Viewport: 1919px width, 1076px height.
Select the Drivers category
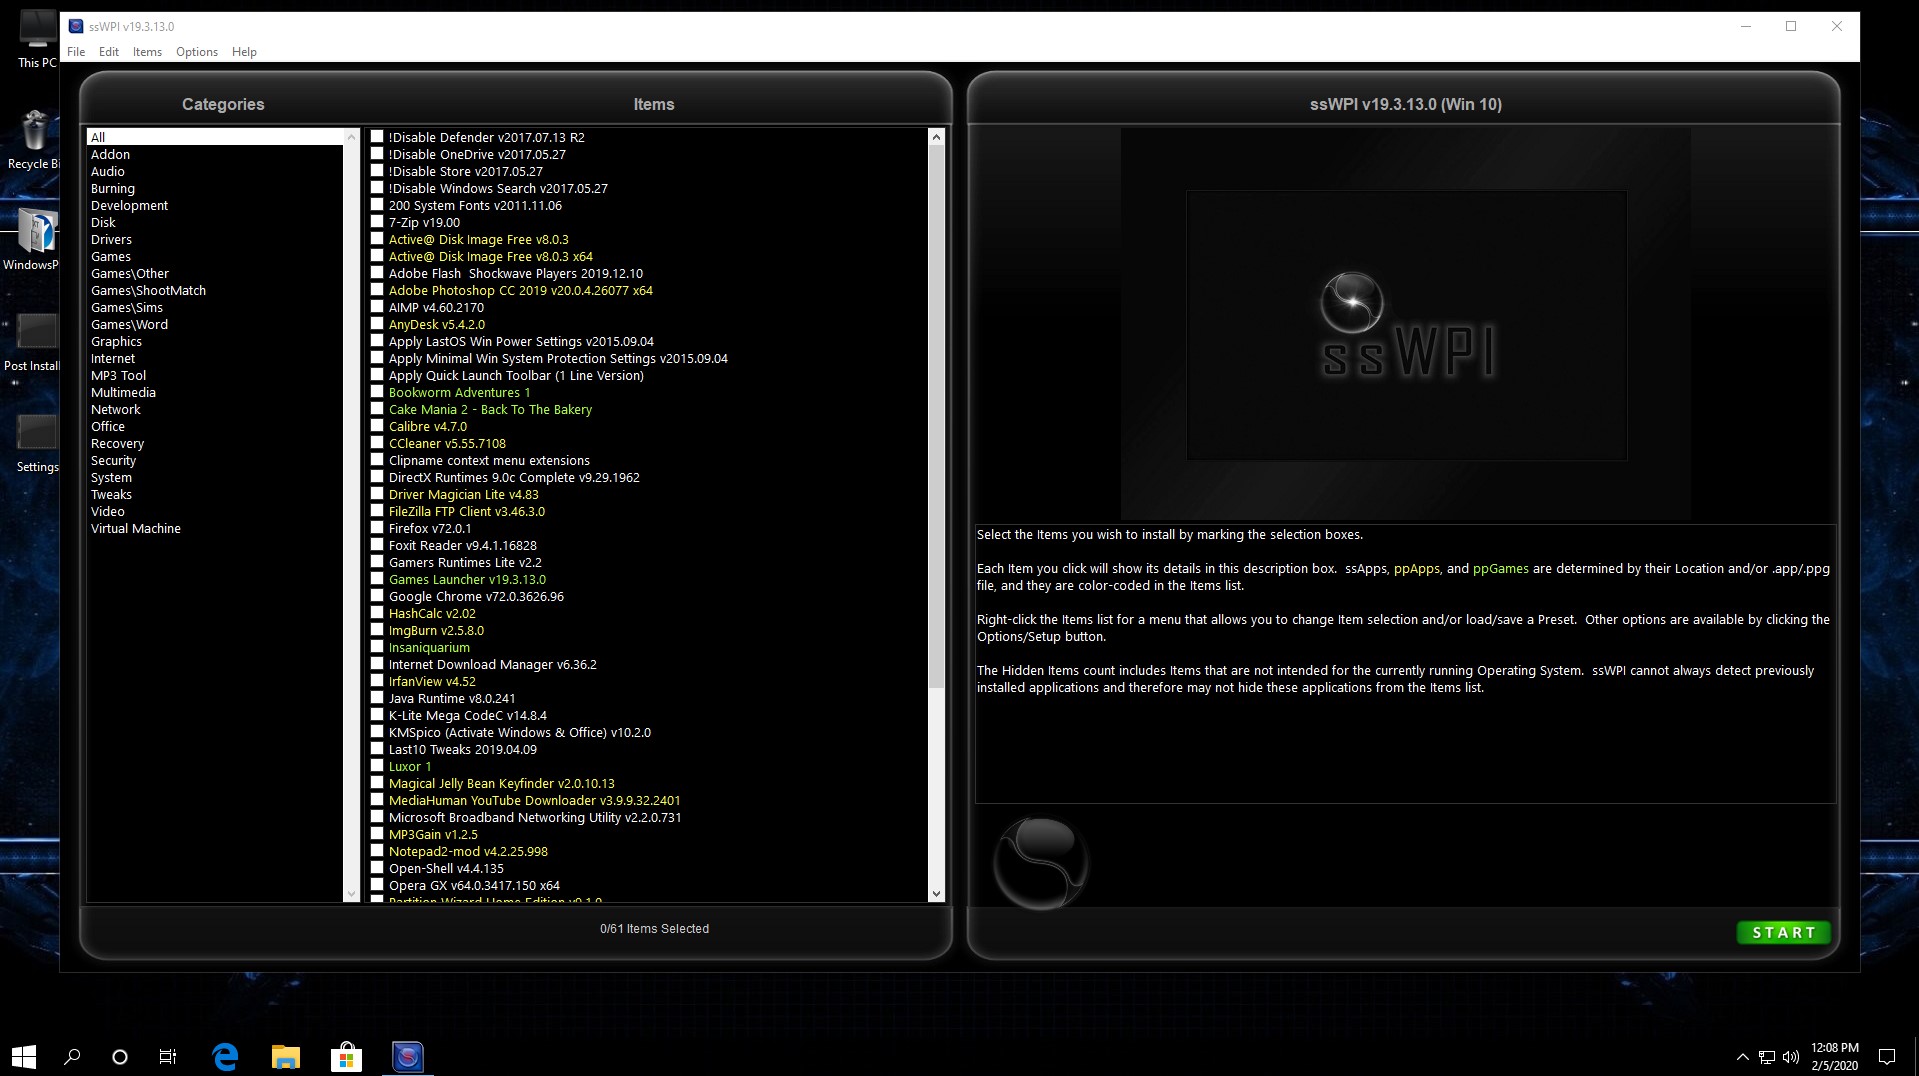(111, 239)
